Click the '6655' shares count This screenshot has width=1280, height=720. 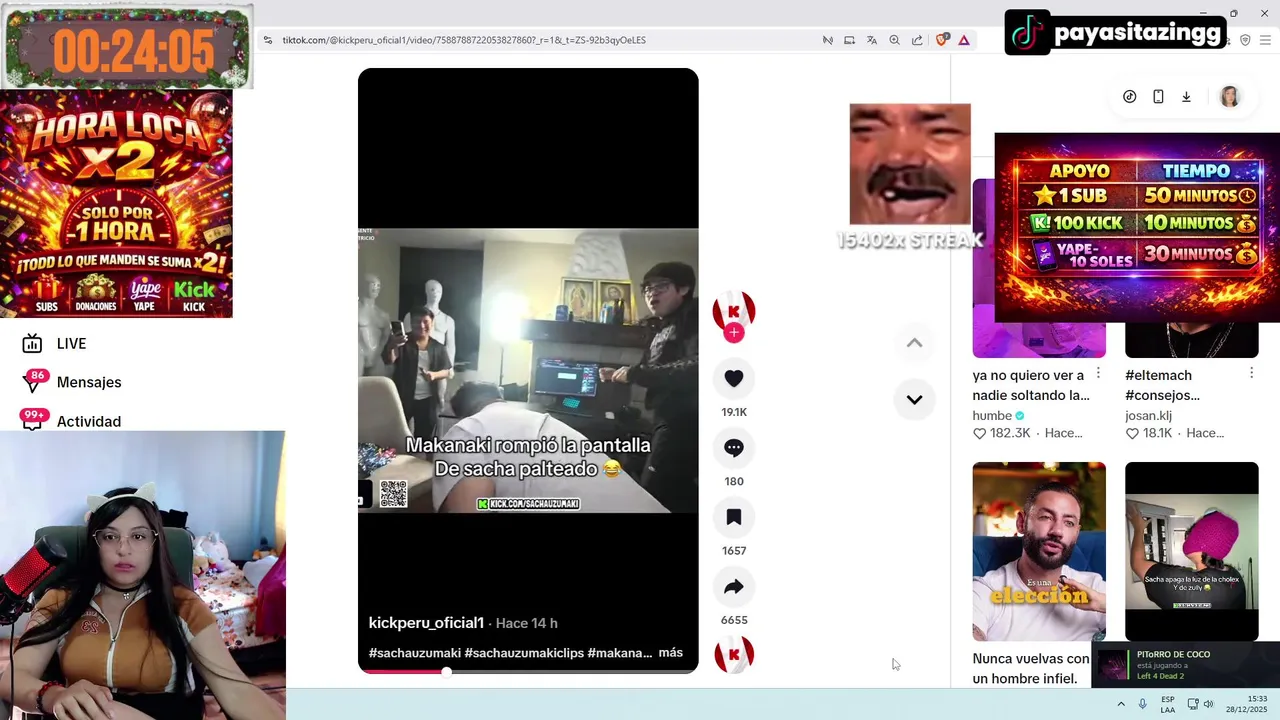pyautogui.click(x=734, y=620)
